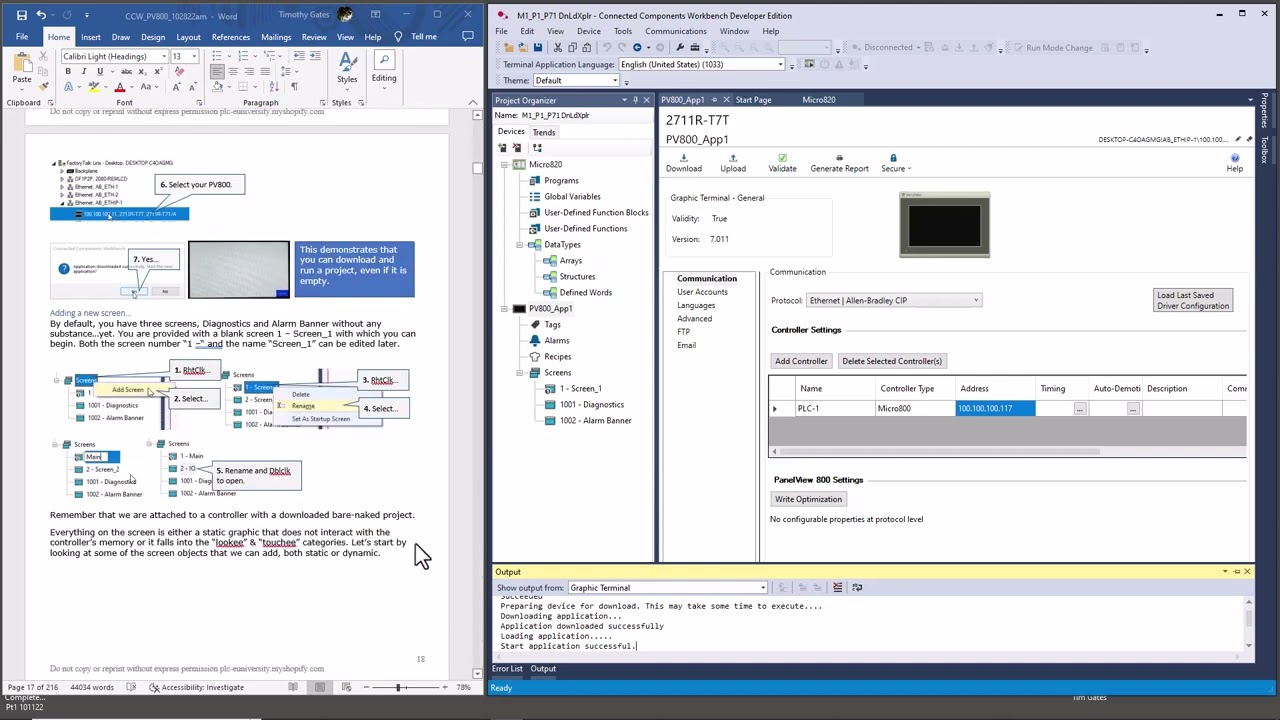The width and height of the screenshot is (1280, 720).
Task: Select 1002 - Alarm Banner in tree
Action: 595,420
